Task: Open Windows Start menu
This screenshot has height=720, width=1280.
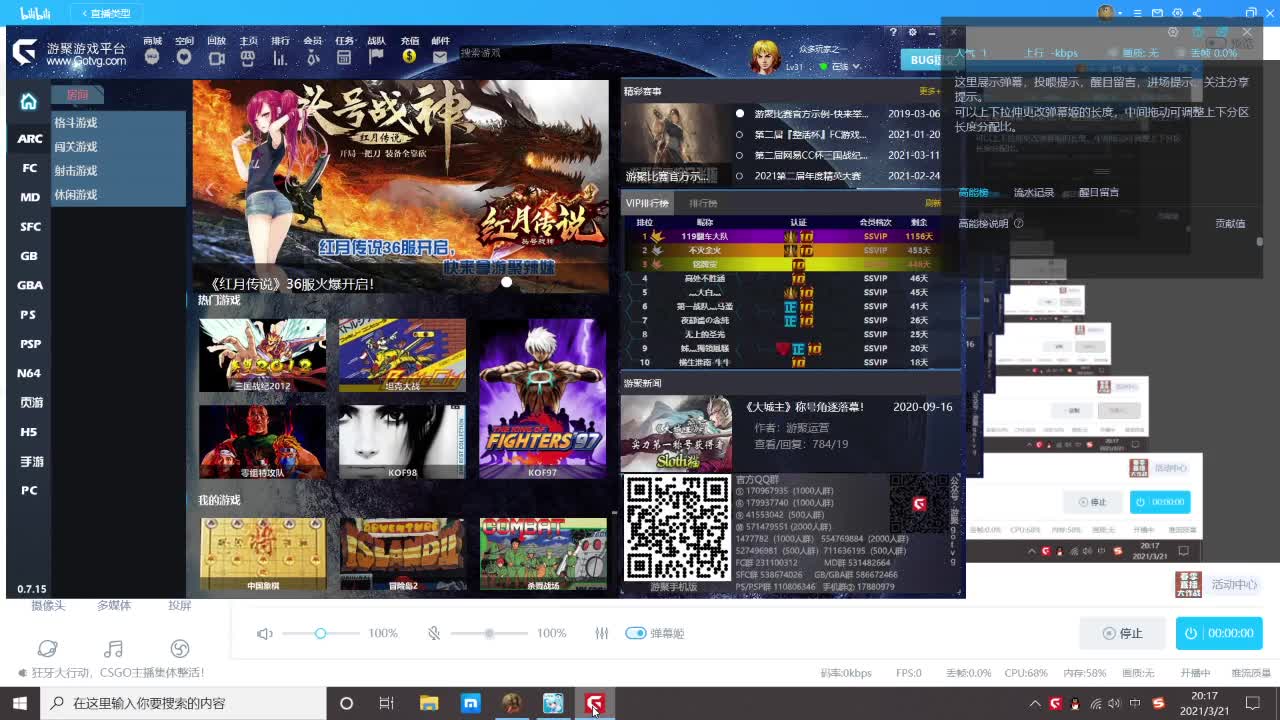Action: coord(19,703)
